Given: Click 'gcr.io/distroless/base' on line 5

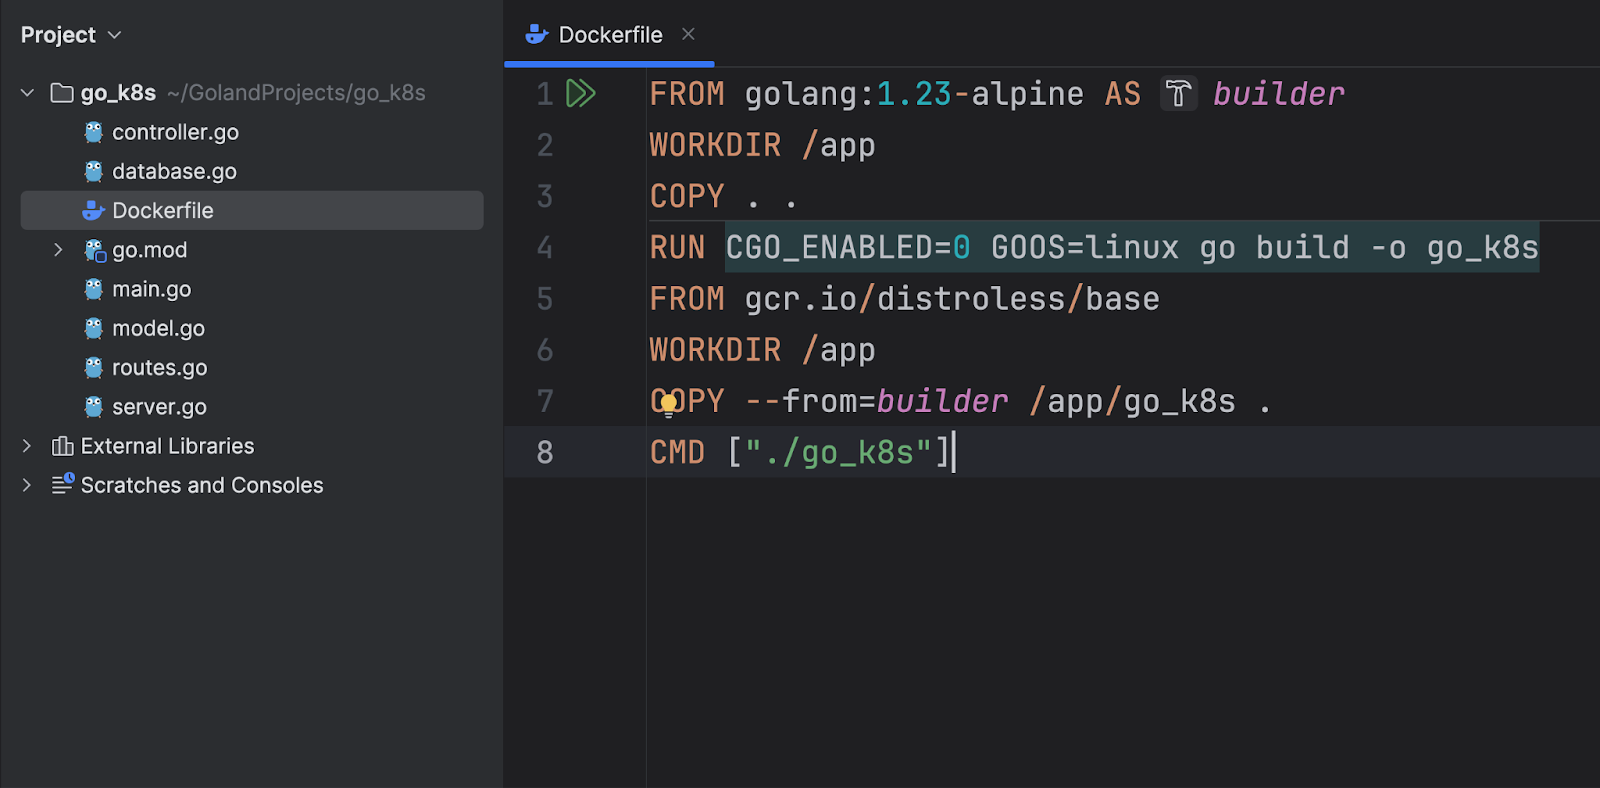Looking at the screenshot, I should click(x=952, y=298).
